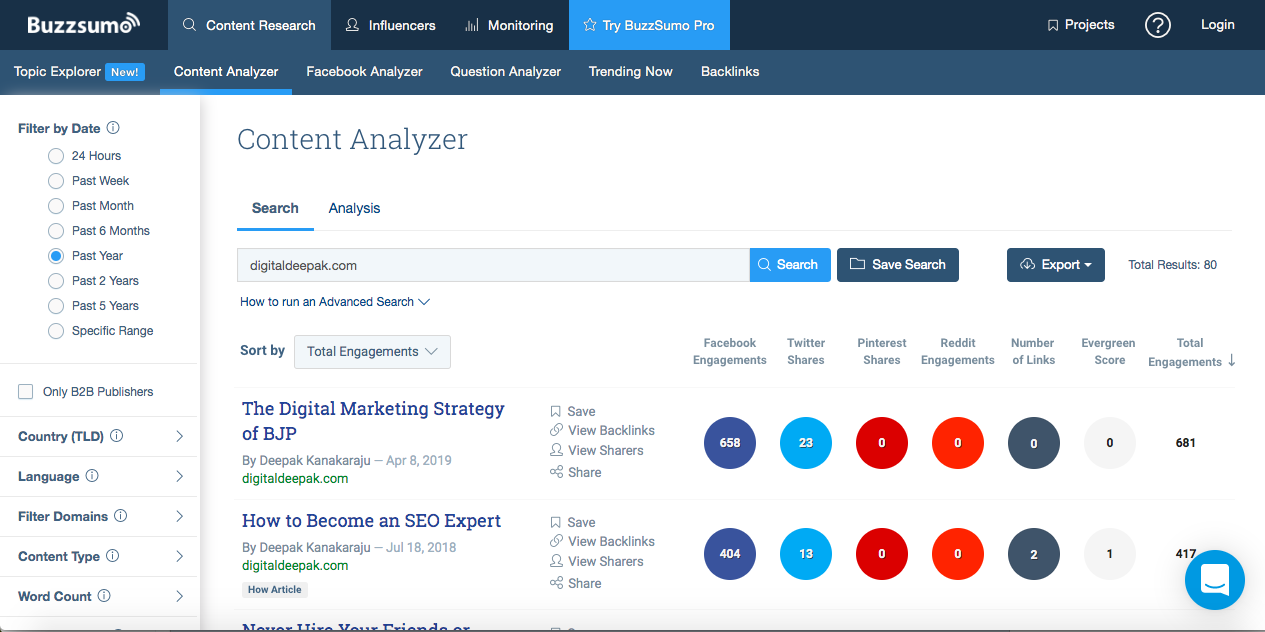Select the Past 2 Years filter
1265x632 pixels.
[x=56, y=281]
